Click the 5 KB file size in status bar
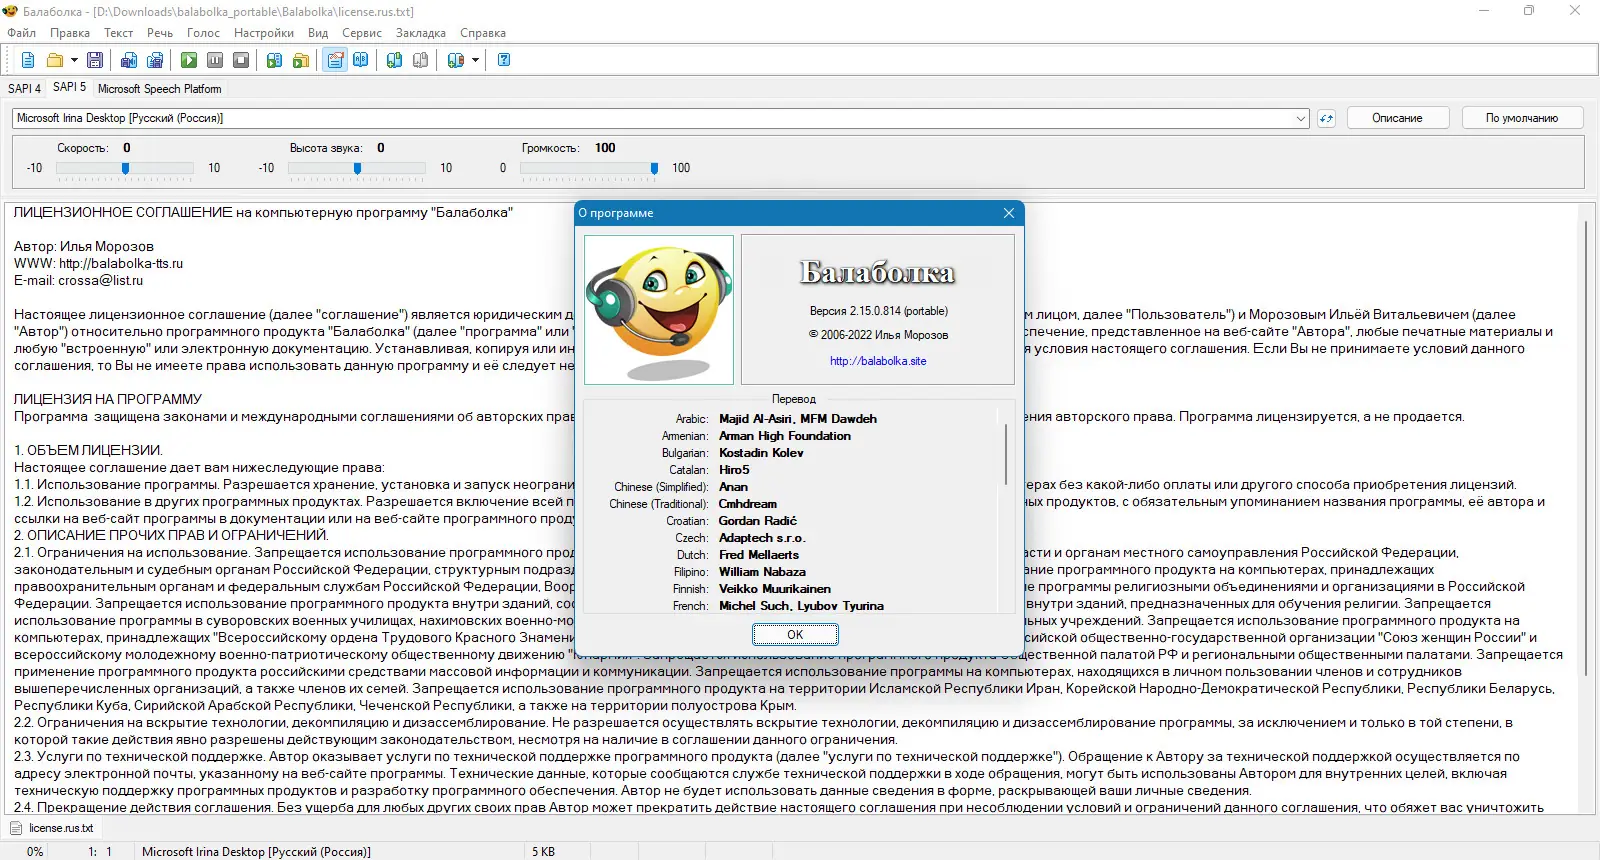This screenshot has height=860, width=1600. coord(543,852)
